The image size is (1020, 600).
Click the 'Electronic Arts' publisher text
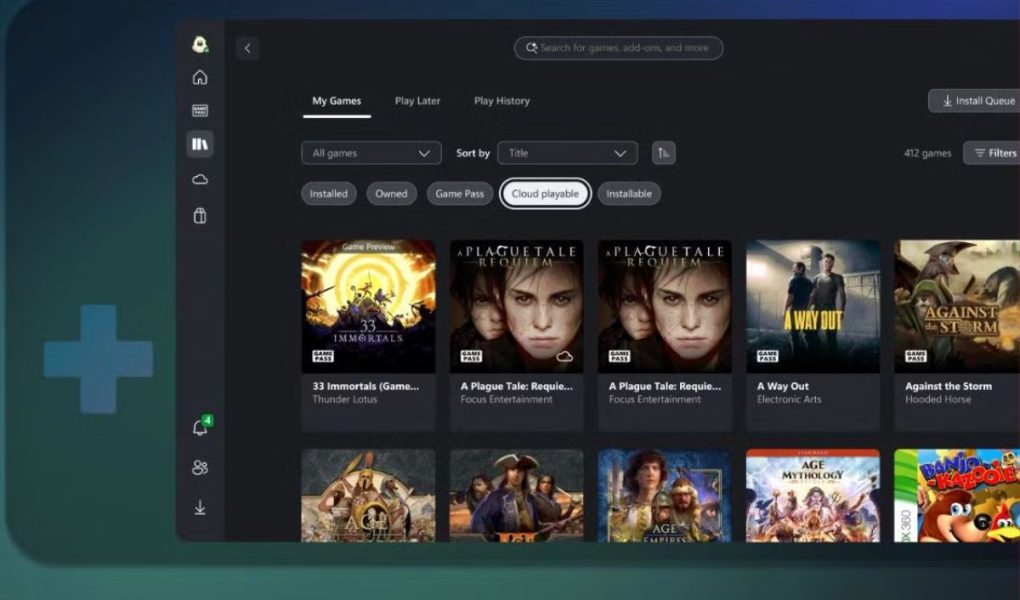click(x=789, y=400)
